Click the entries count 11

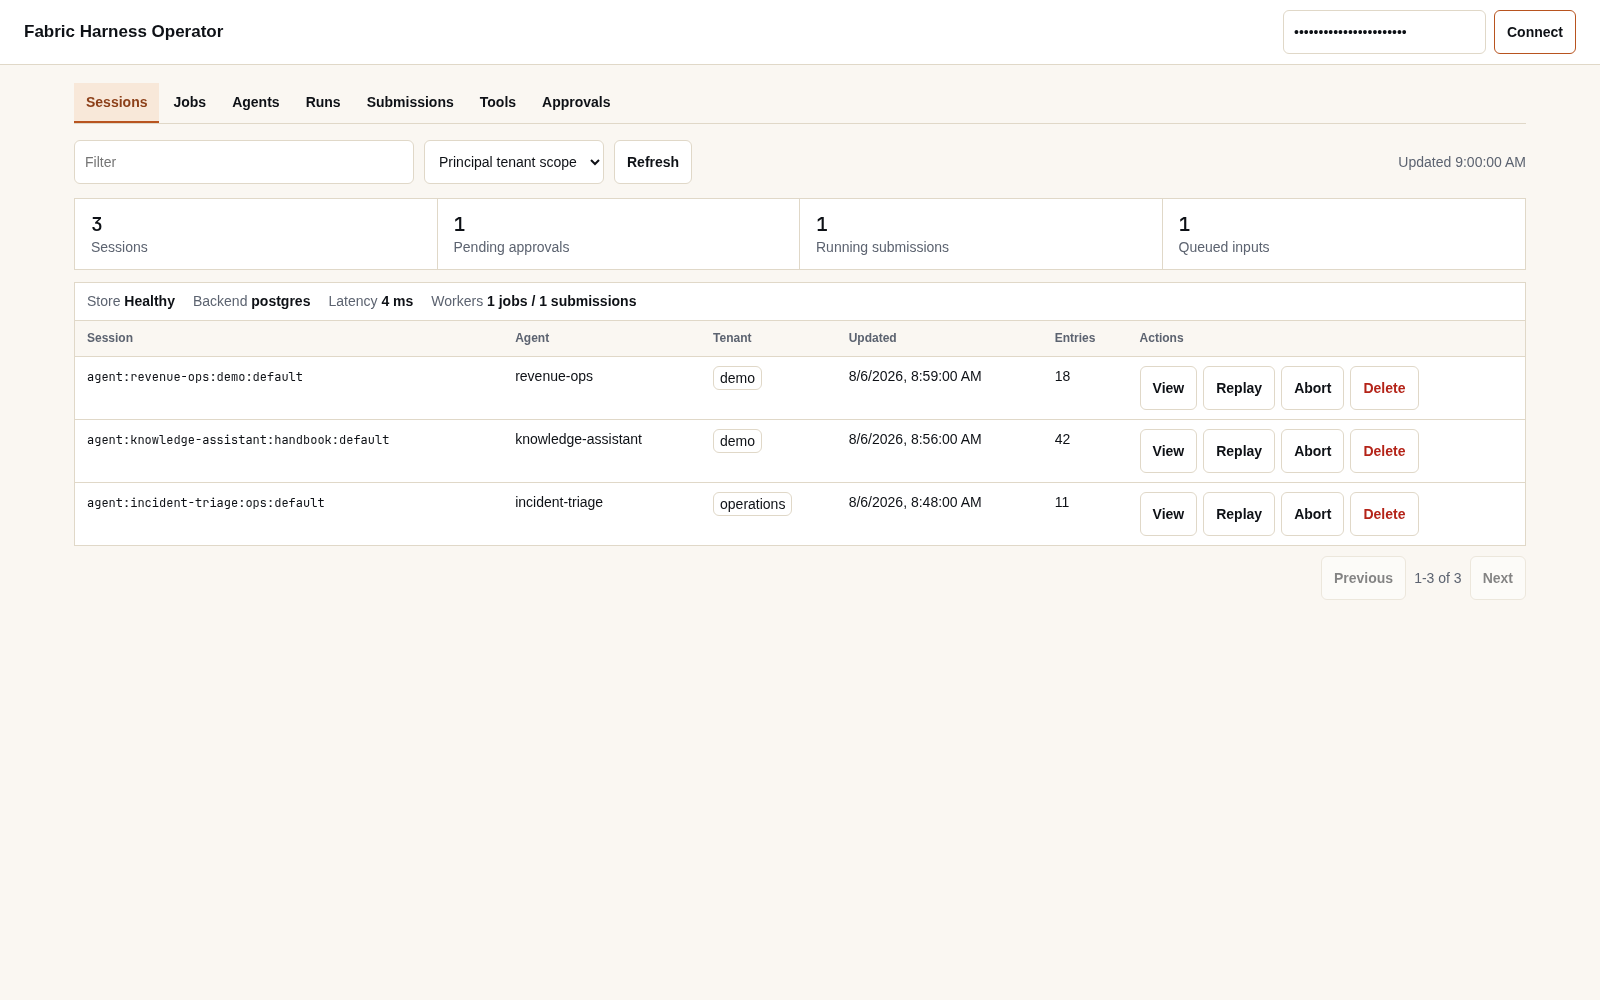click(1062, 502)
